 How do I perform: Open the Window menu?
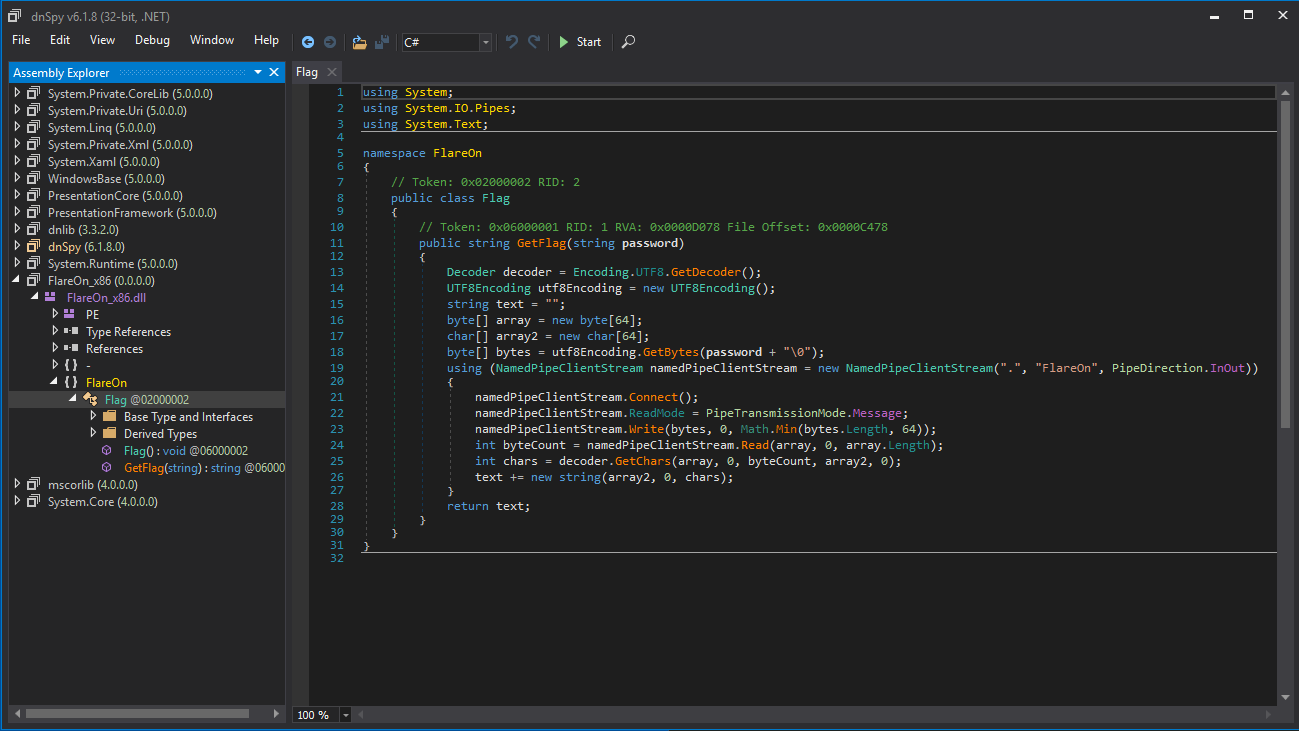[x=212, y=40]
